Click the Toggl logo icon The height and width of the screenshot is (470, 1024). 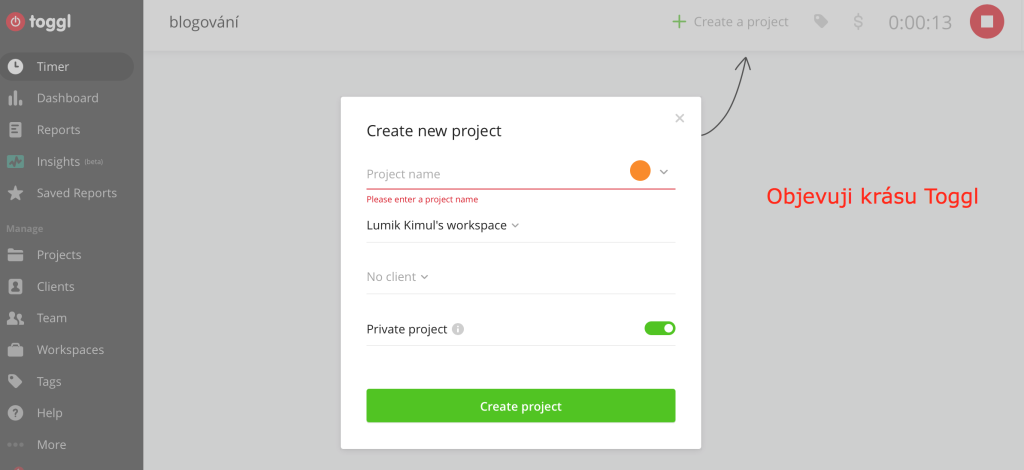click(16, 21)
